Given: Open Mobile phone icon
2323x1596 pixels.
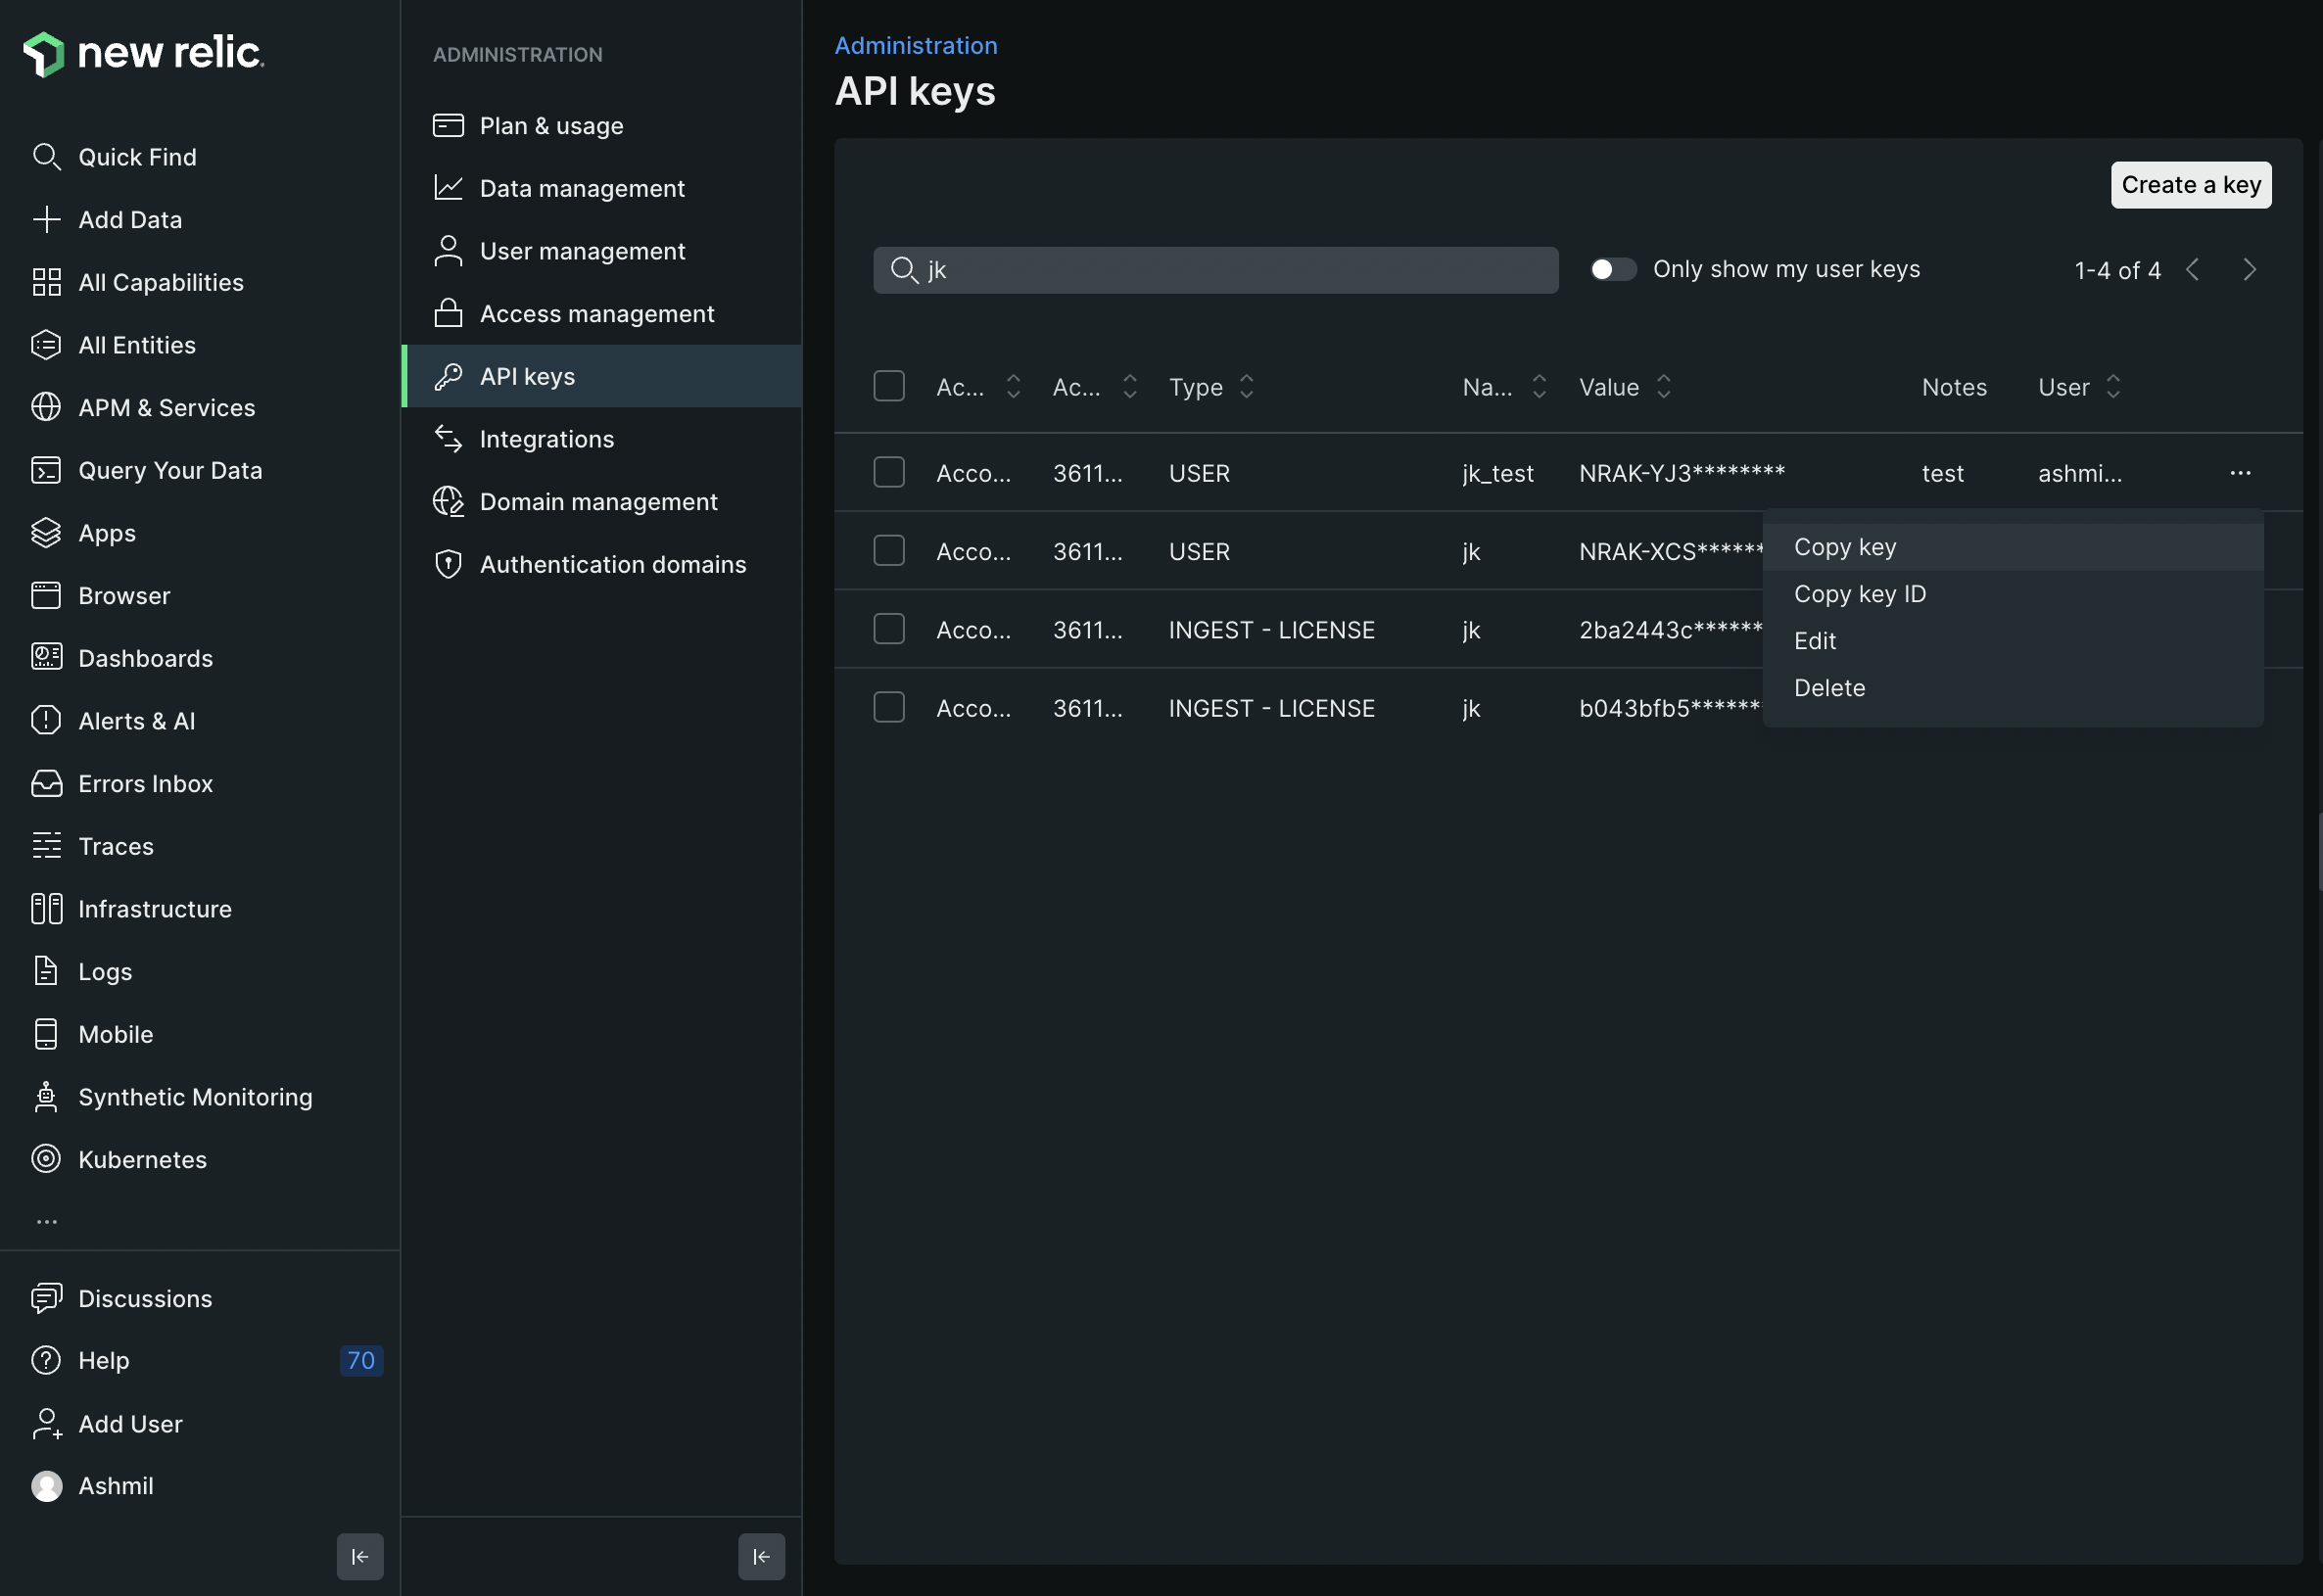Looking at the screenshot, I should pyautogui.click(x=46, y=1034).
